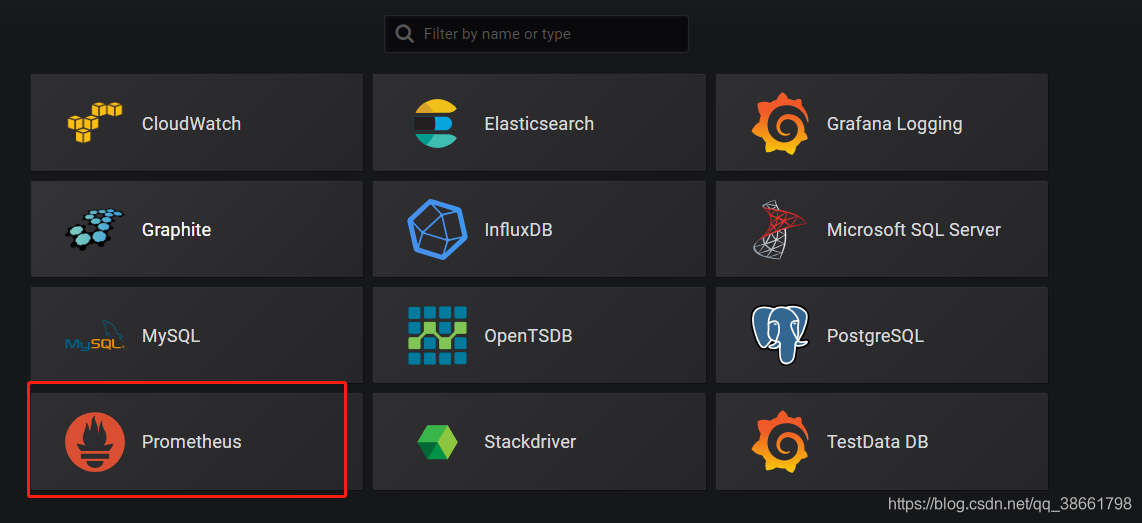Choose the OpenTSDB label
This screenshot has height=523, width=1142.
[x=528, y=337]
